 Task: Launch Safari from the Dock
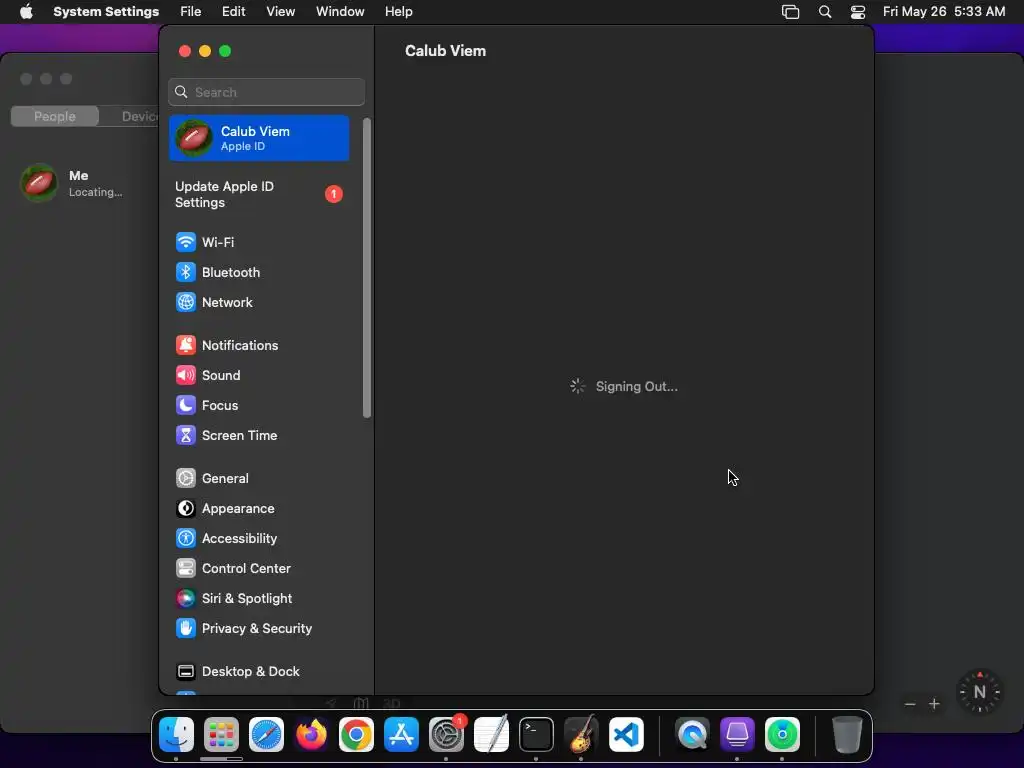(266, 735)
